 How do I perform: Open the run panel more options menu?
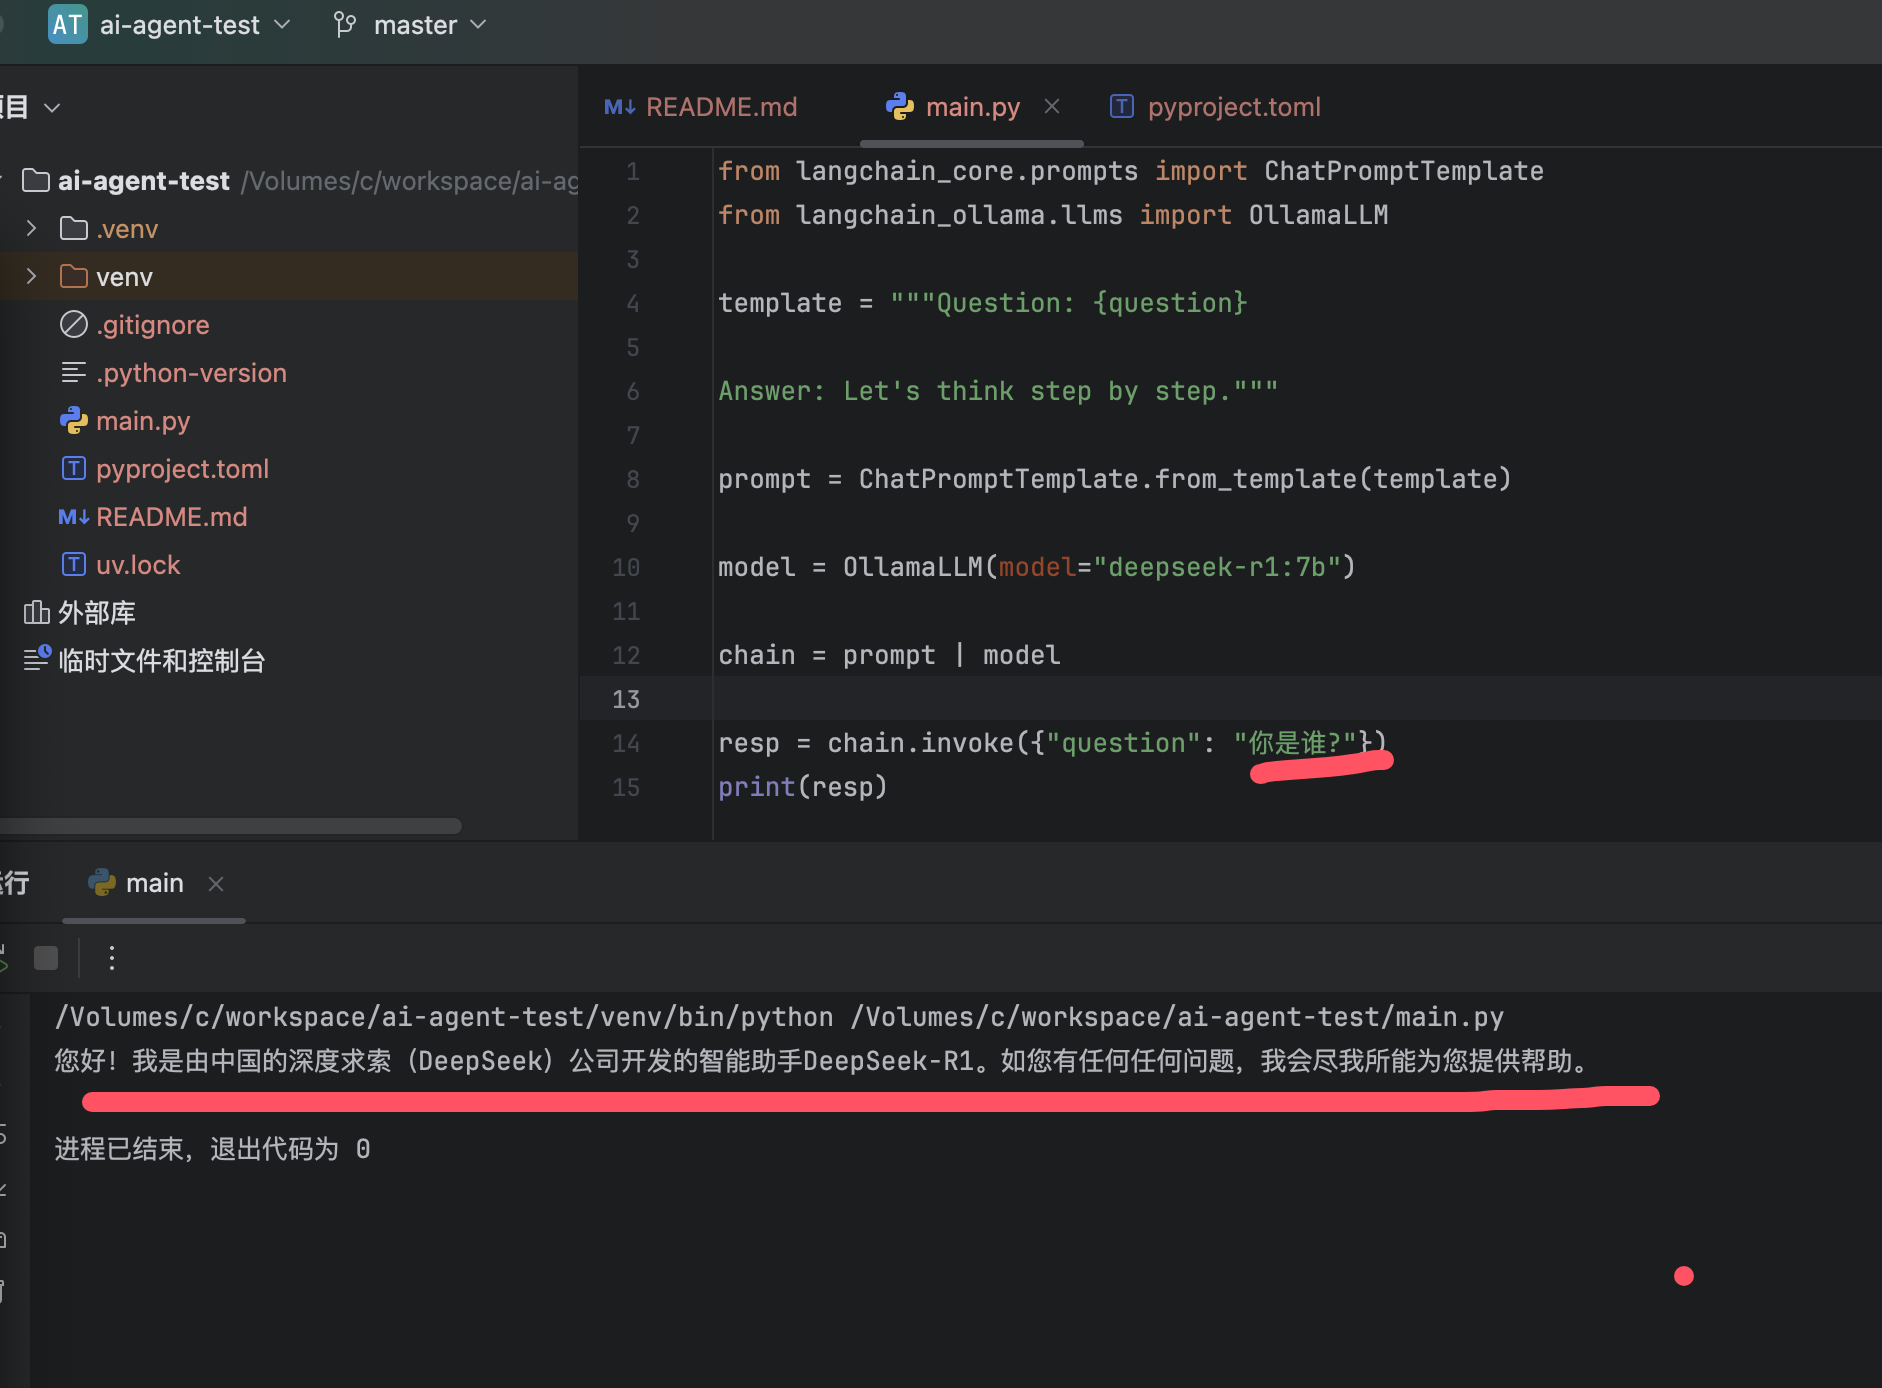coord(112,958)
